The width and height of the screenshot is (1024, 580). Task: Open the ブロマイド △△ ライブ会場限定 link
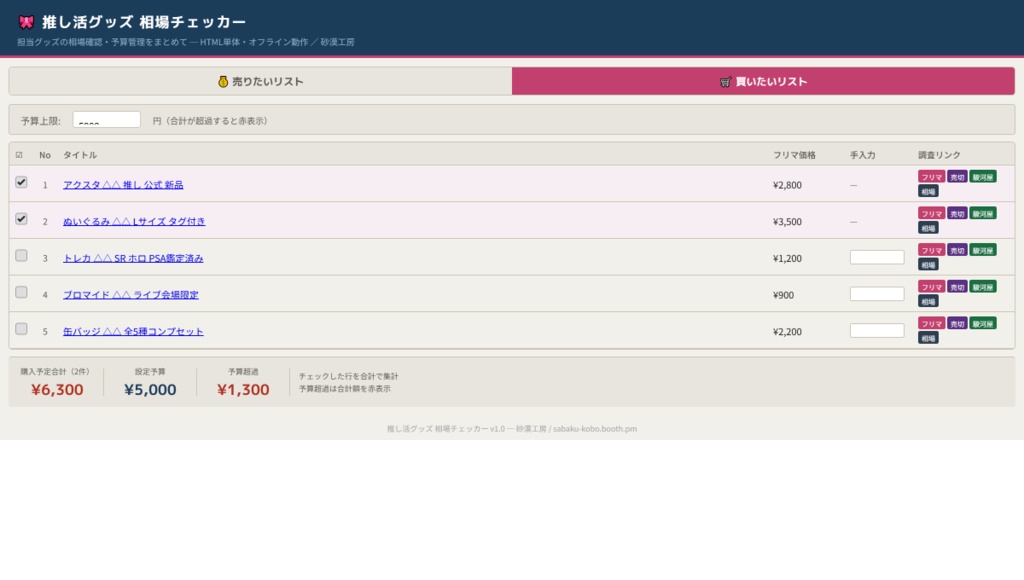(x=131, y=295)
